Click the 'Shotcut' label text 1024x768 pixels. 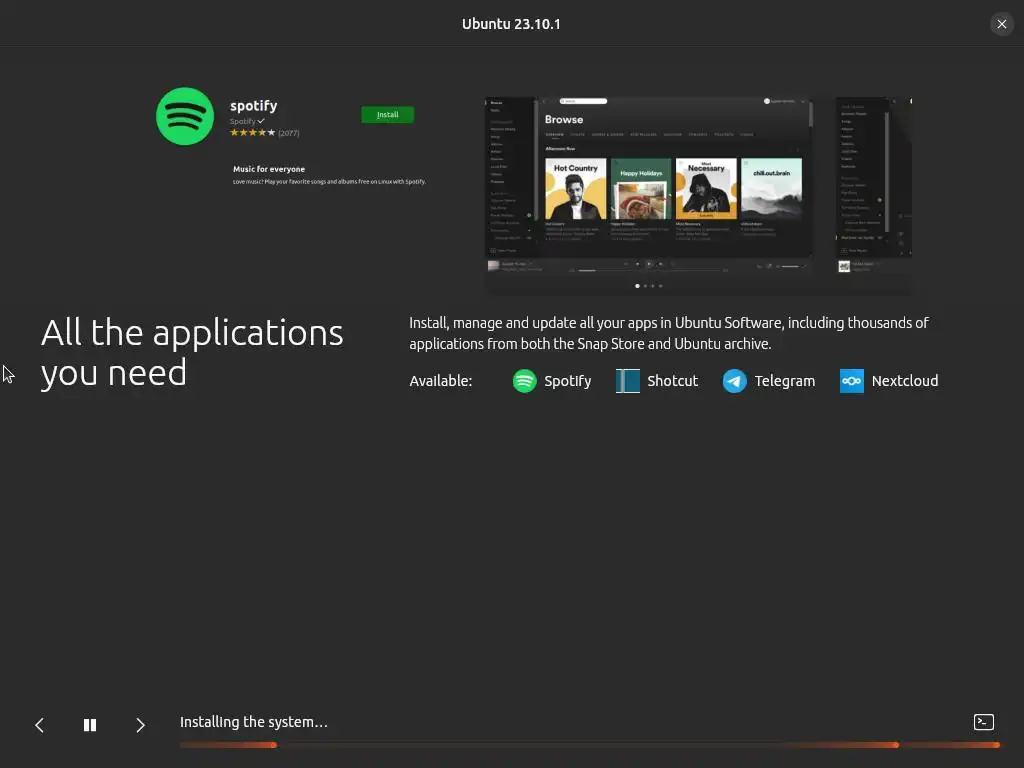point(673,381)
